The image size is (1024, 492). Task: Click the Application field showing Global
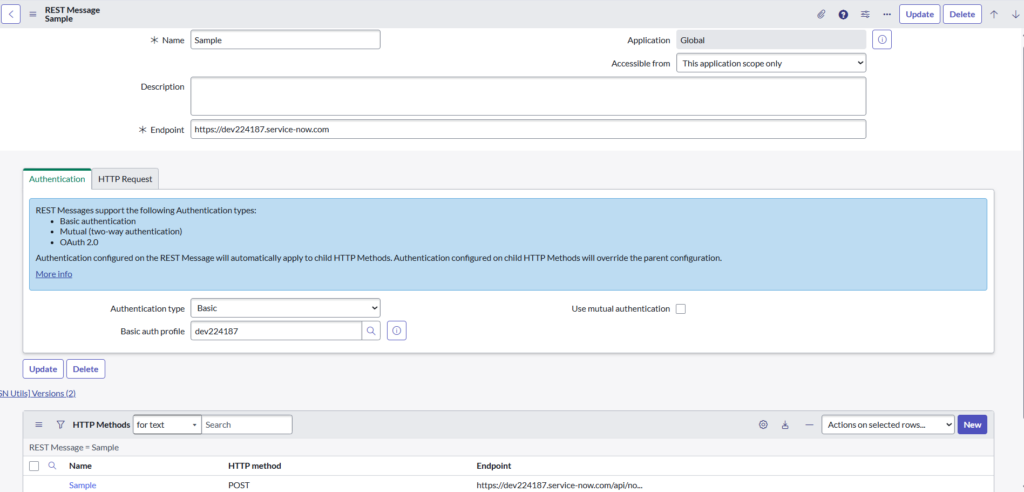pyautogui.click(x=771, y=40)
